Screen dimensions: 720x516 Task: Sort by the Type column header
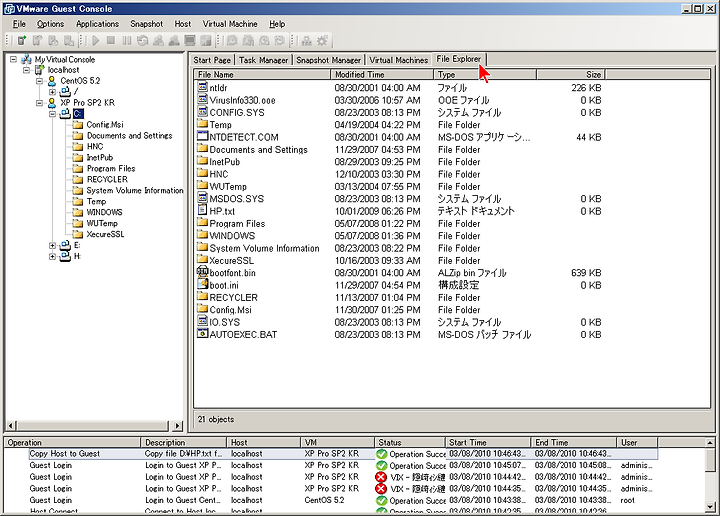click(x=485, y=74)
